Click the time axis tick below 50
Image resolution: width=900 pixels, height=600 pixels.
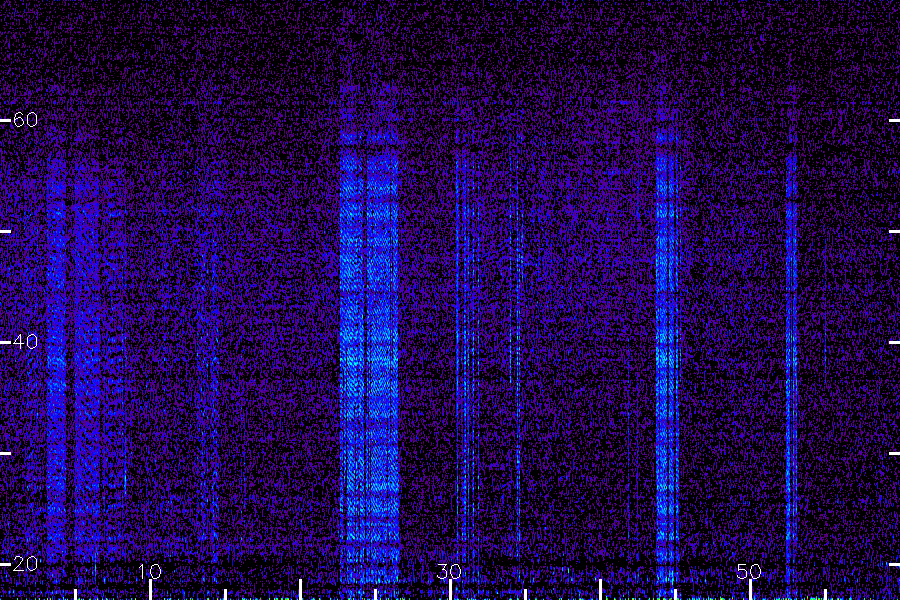(x=750, y=590)
